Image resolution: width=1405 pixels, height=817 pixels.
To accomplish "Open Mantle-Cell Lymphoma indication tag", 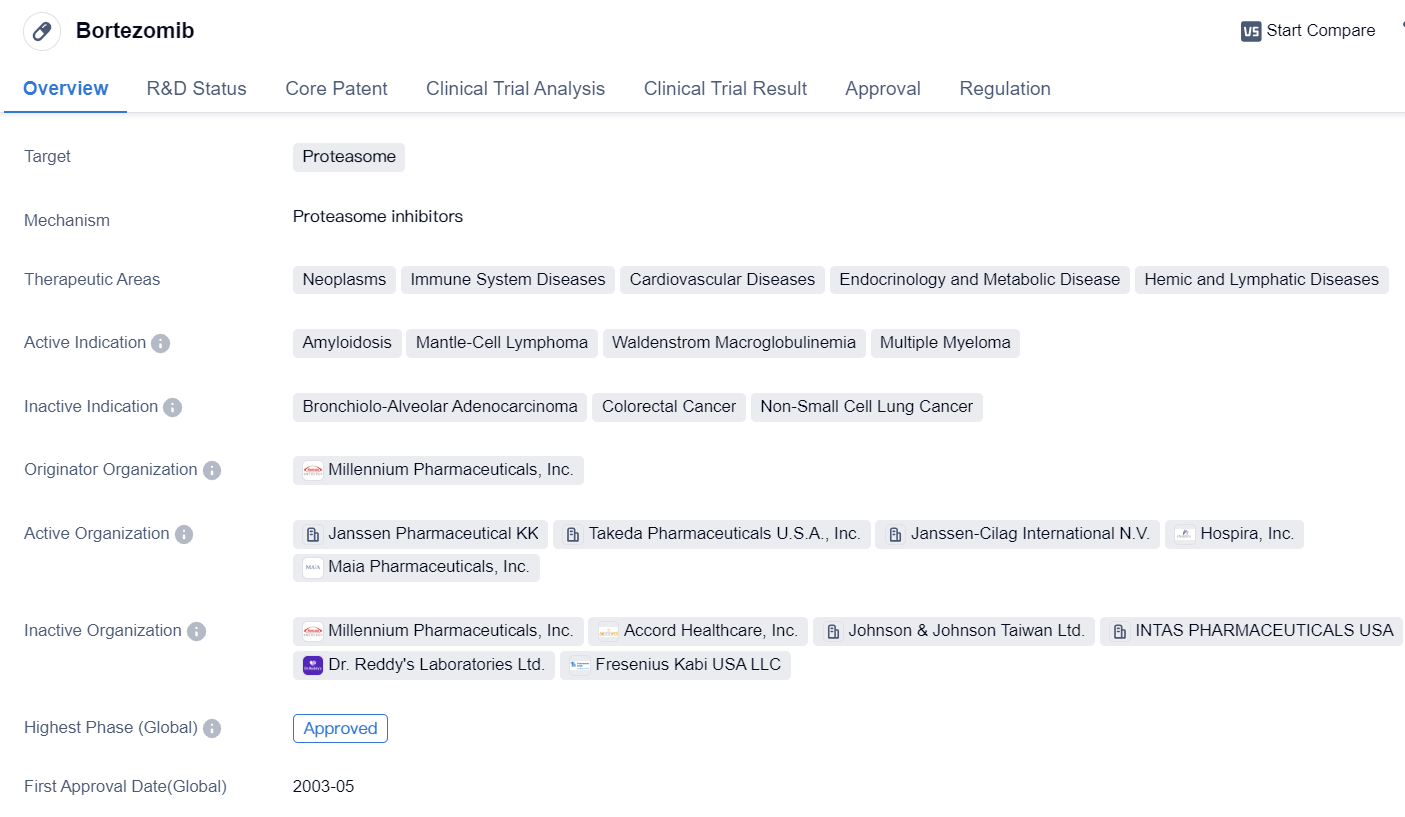I will coord(501,343).
